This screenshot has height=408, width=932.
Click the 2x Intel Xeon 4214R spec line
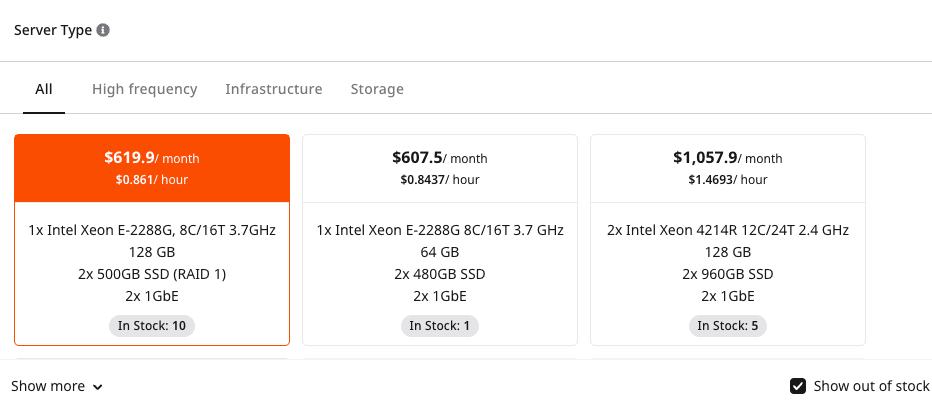point(728,230)
